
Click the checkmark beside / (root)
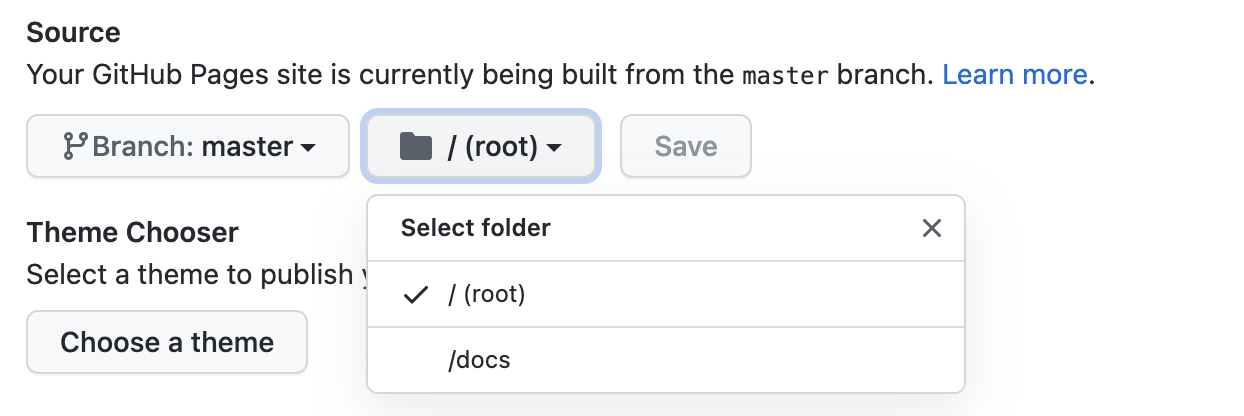click(415, 295)
